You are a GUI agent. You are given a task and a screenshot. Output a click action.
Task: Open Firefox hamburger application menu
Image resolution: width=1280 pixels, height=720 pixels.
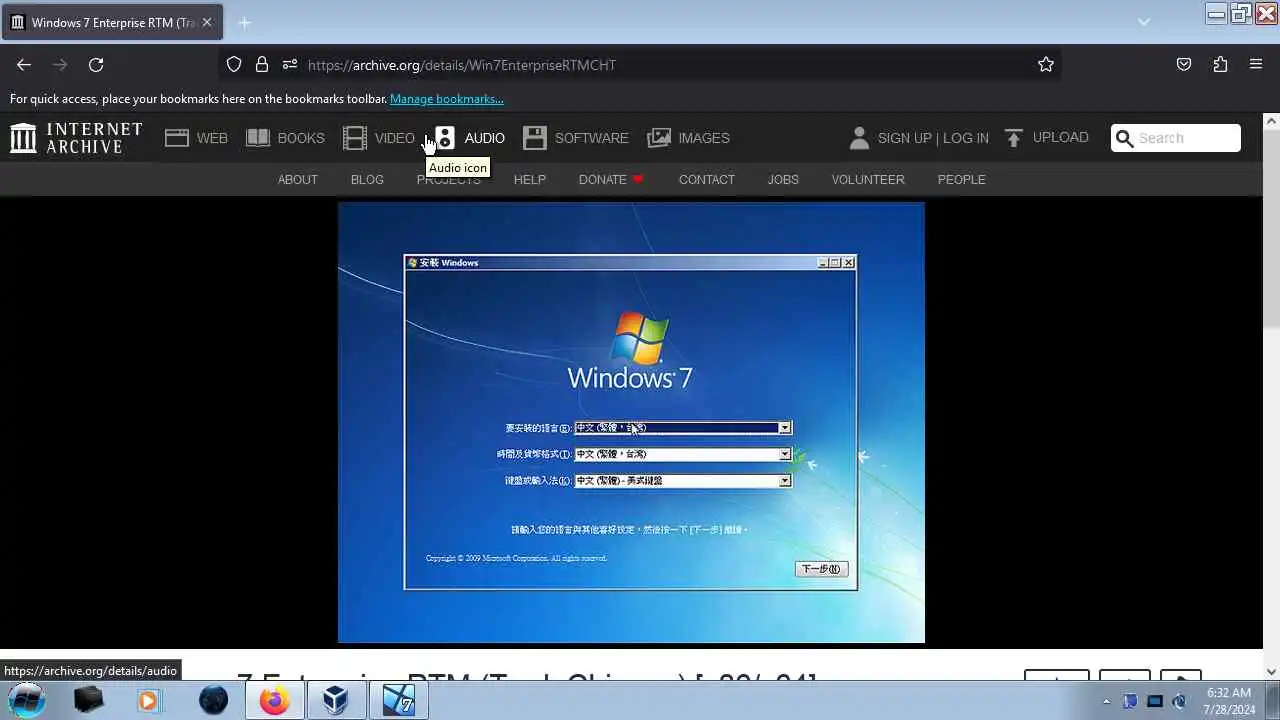(x=1256, y=64)
